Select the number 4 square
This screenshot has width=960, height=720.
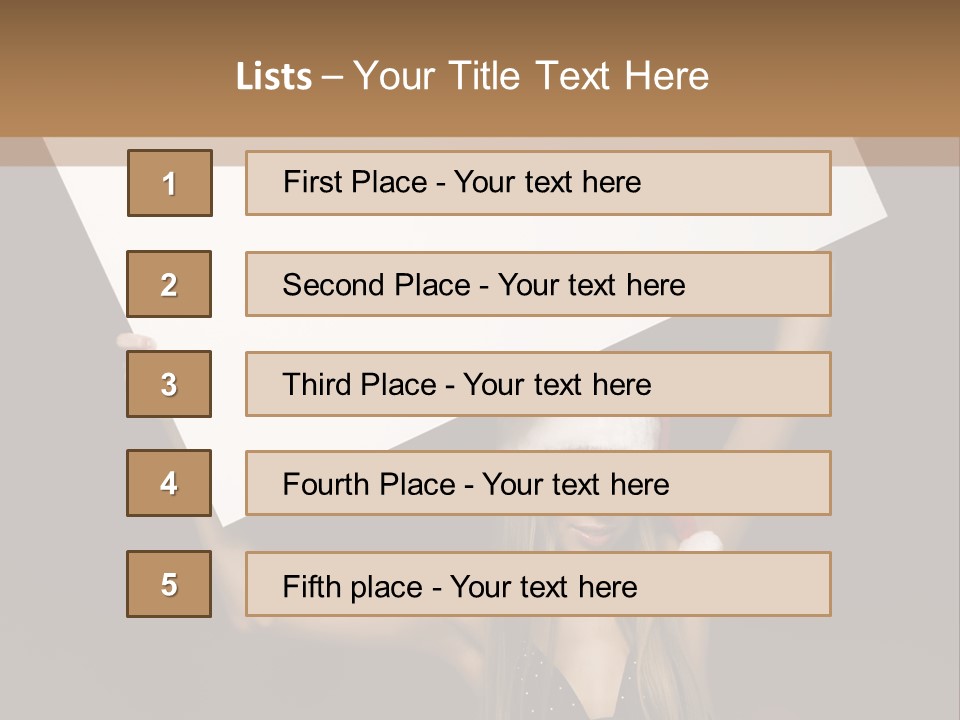point(169,483)
